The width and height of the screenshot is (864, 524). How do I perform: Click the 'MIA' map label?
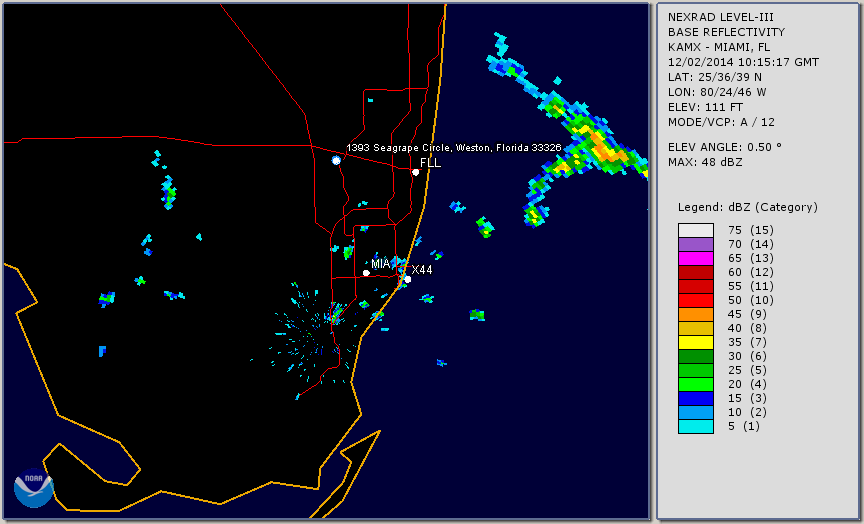coord(380,264)
